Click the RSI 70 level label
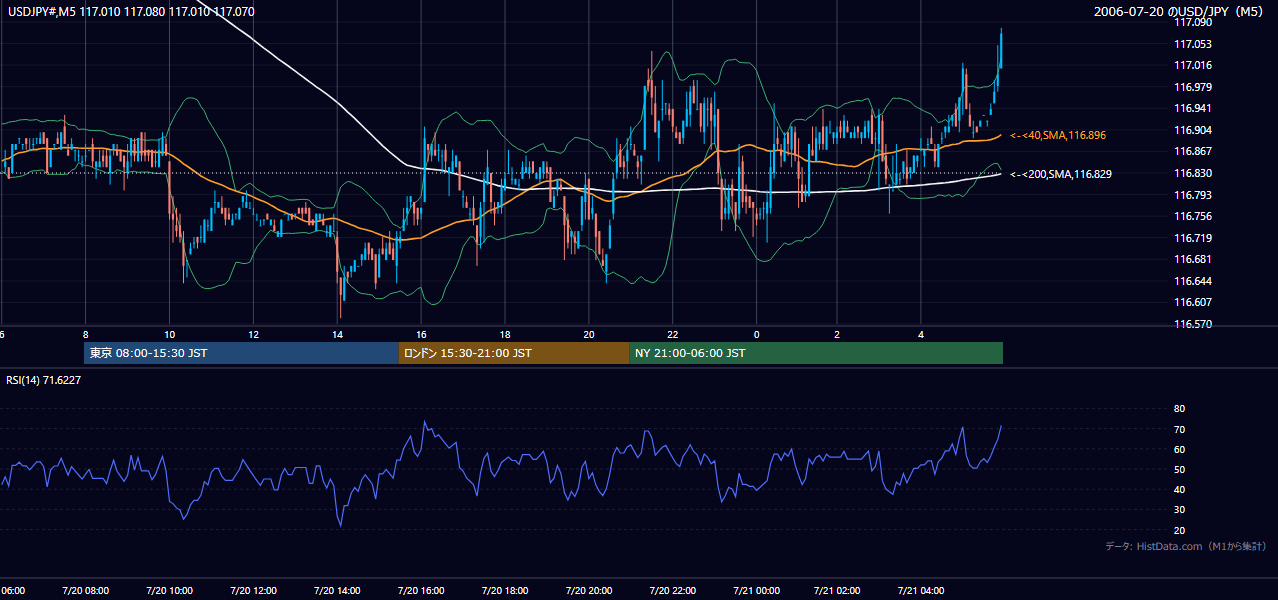The width and height of the screenshot is (1278, 600). tap(1179, 429)
